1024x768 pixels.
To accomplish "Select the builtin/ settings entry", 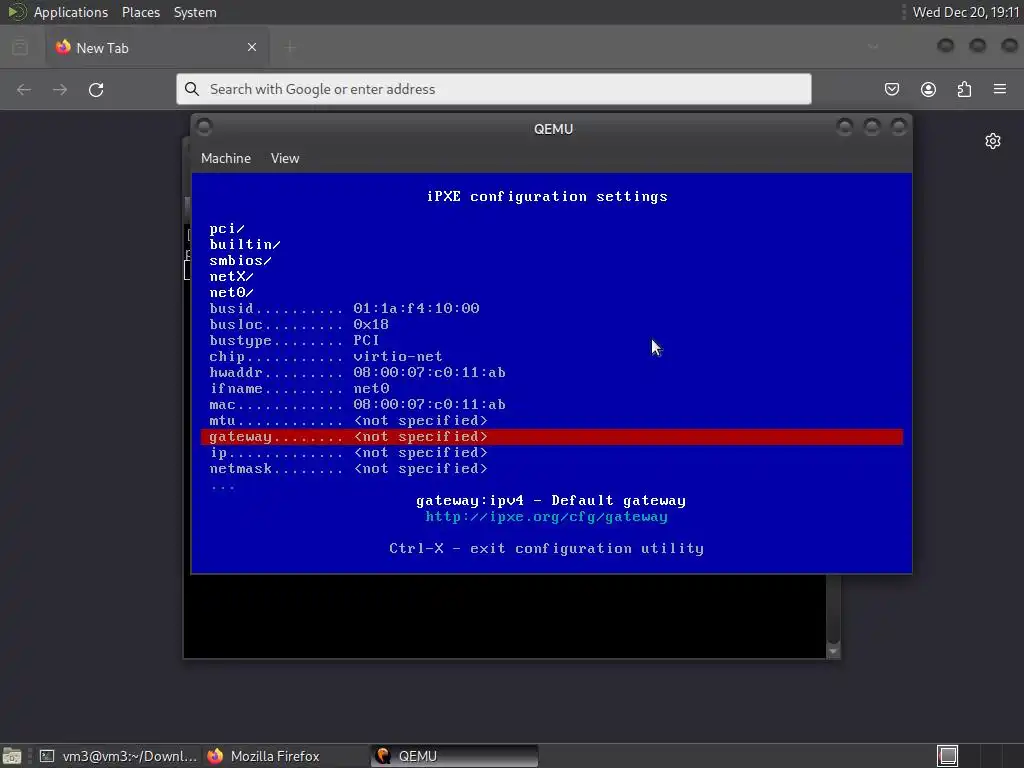I will tap(245, 244).
